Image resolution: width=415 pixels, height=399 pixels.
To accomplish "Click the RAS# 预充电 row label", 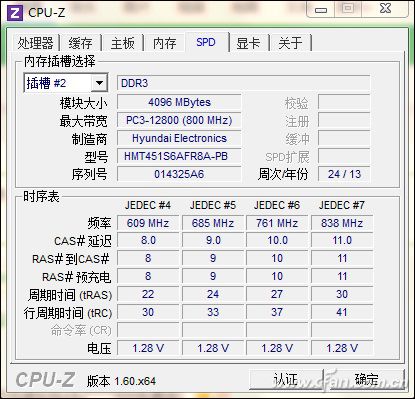I will (76, 277).
